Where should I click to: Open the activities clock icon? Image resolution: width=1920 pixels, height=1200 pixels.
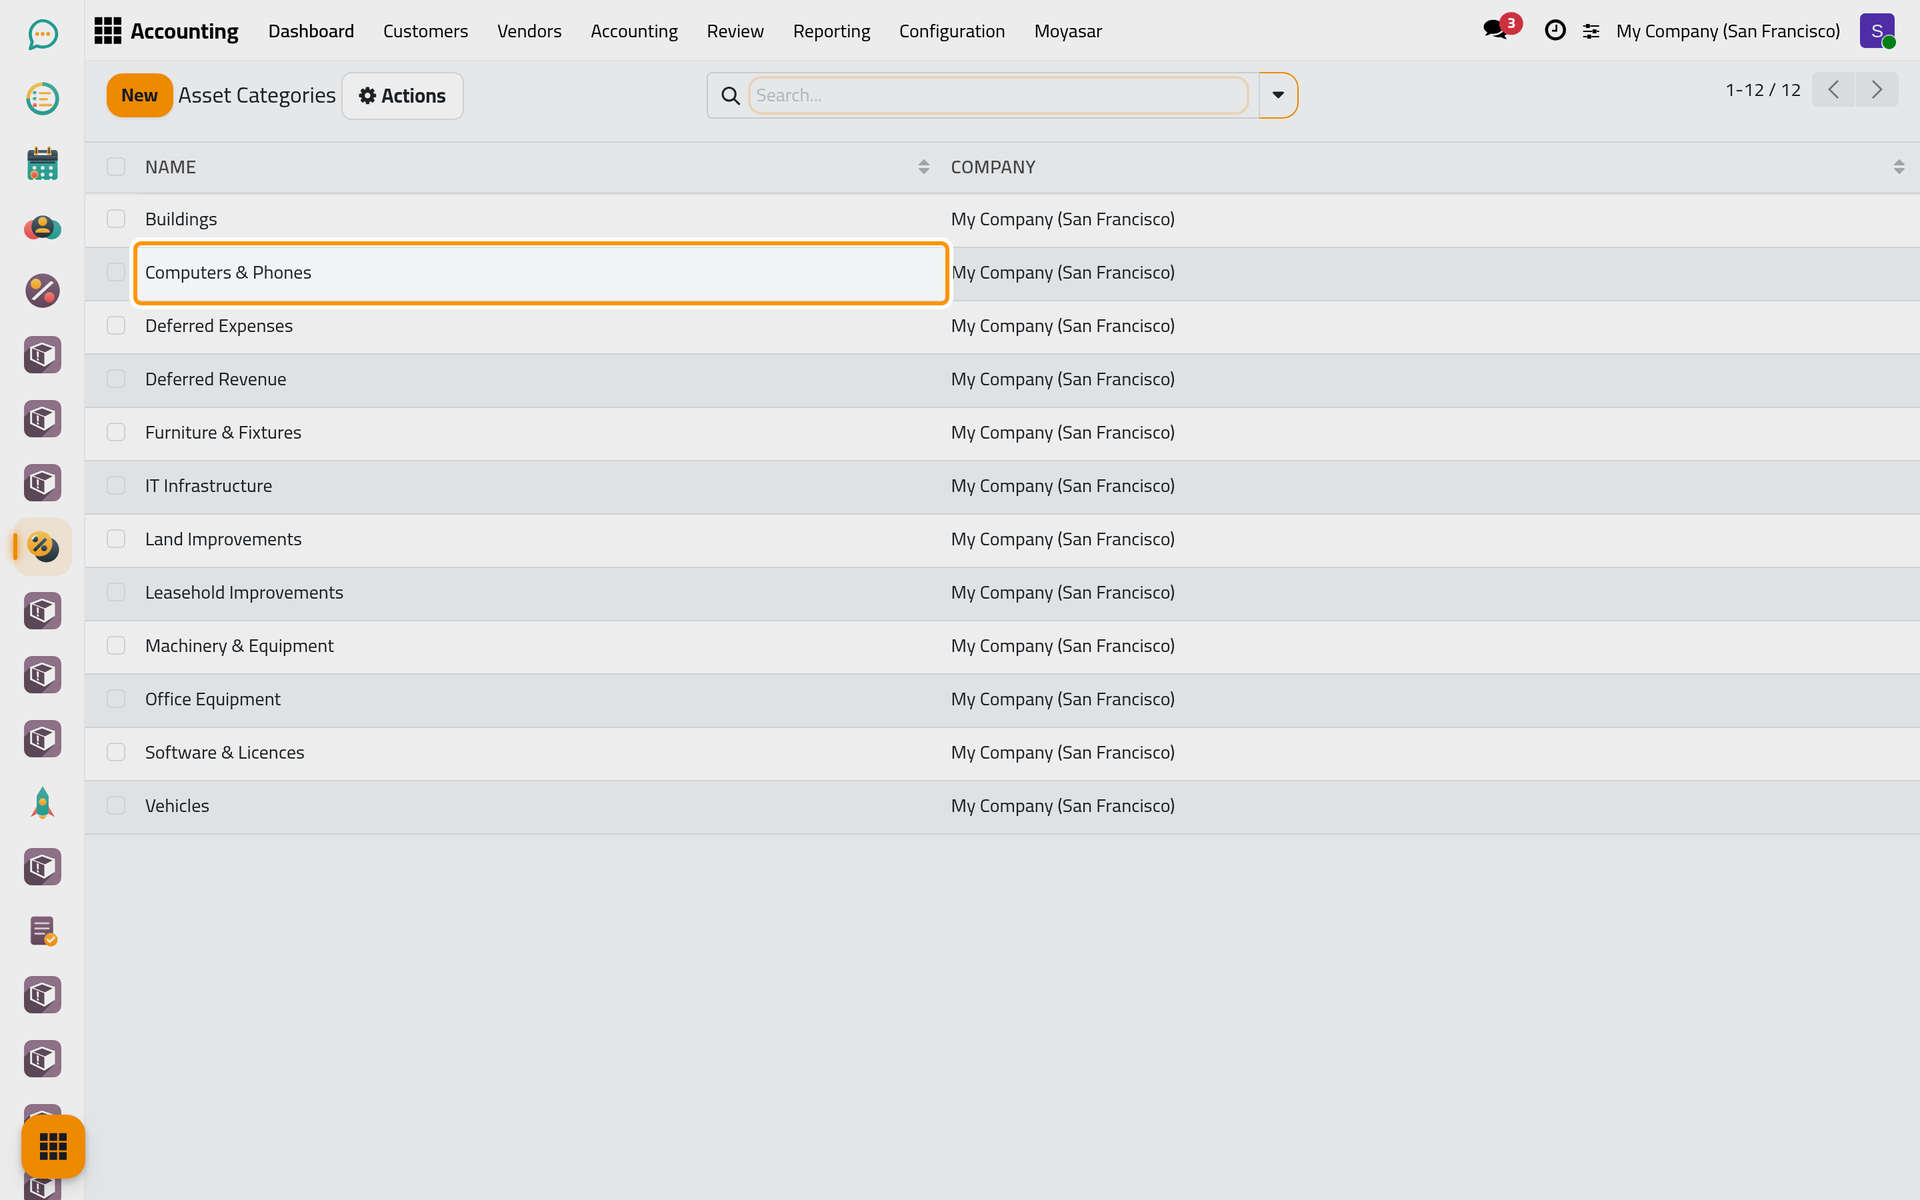click(x=1555, y=31)
